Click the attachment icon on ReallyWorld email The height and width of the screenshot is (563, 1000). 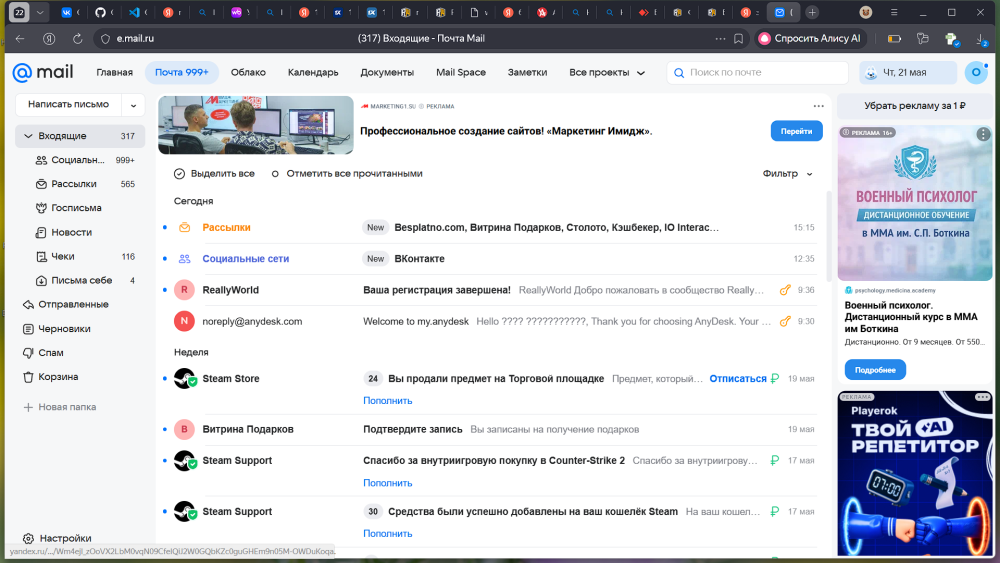point(785,290)
